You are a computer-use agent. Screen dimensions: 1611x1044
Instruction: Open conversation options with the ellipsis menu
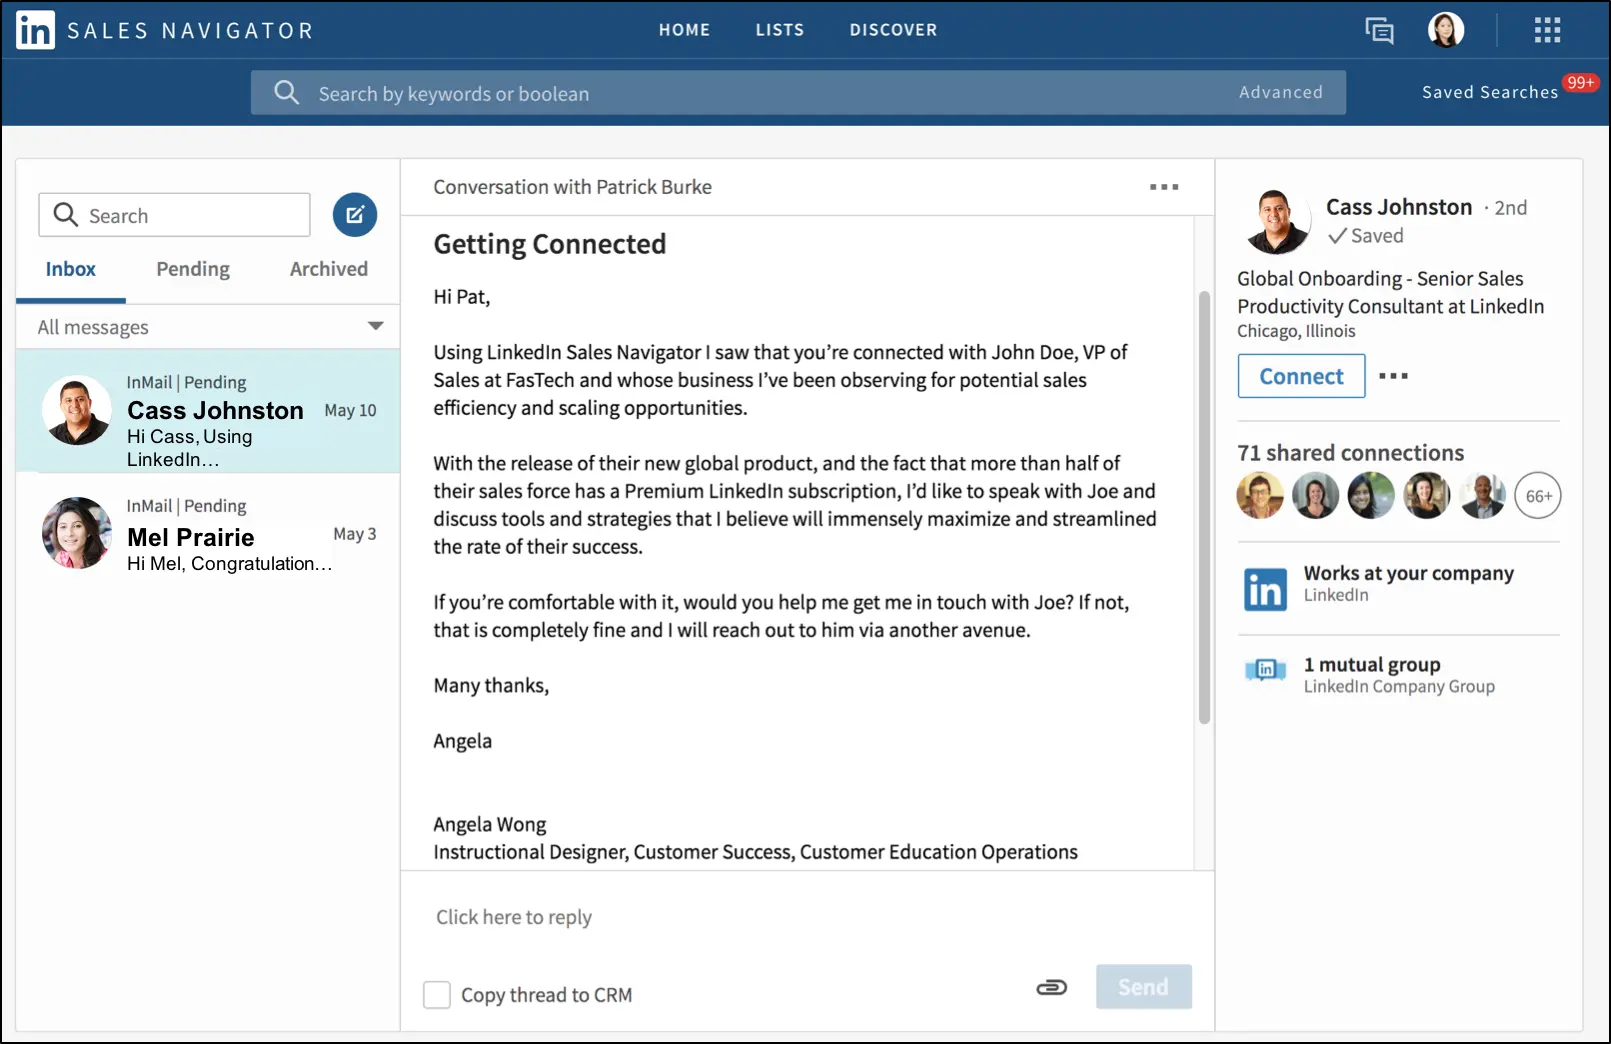pyautogui.click(x=1163, y=187)
